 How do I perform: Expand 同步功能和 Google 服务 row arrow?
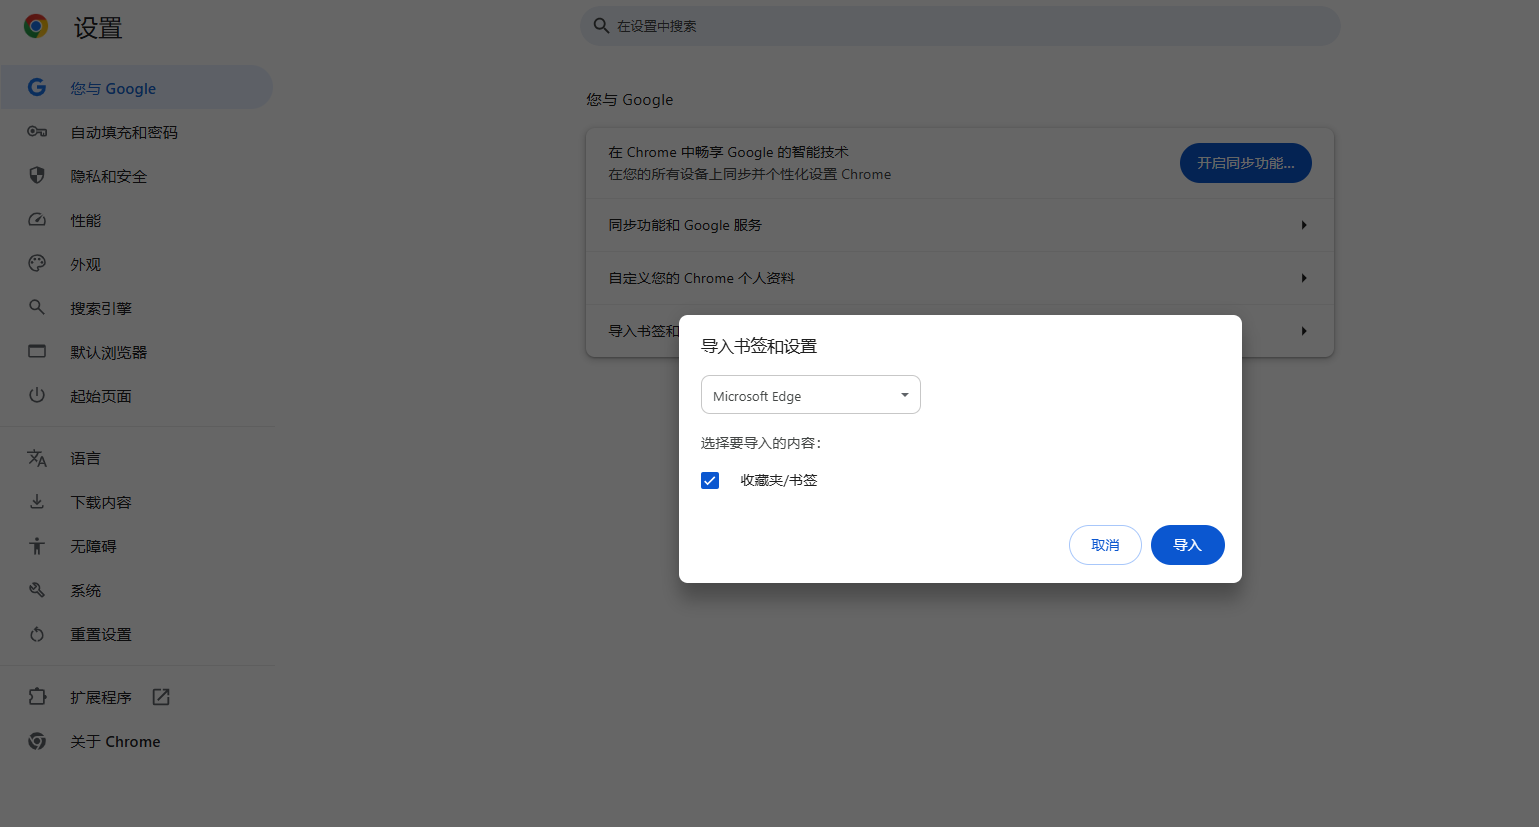pos(1304,225)
